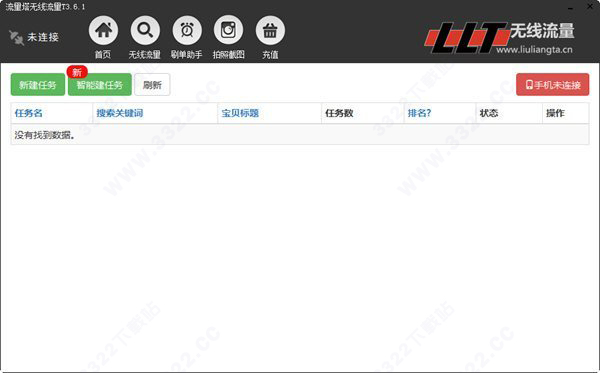Close the 流量塔 window

590,7
